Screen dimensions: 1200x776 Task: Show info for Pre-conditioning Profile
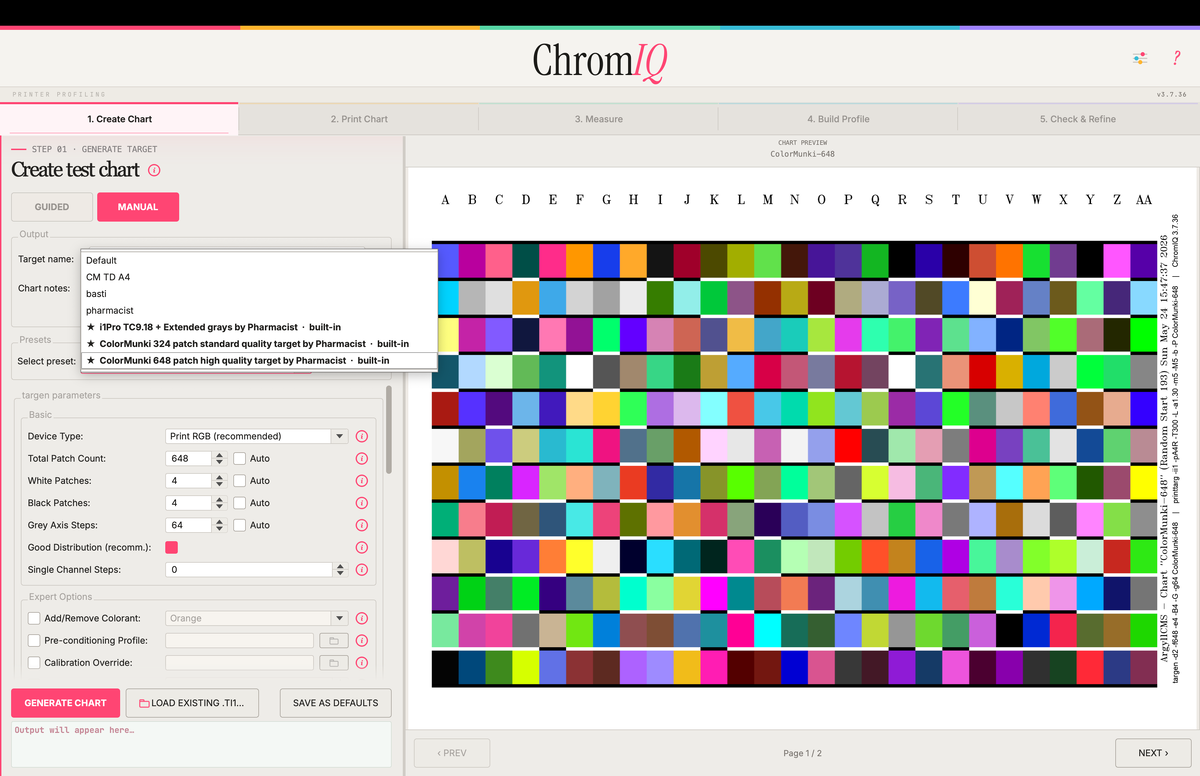coord(362,640)
